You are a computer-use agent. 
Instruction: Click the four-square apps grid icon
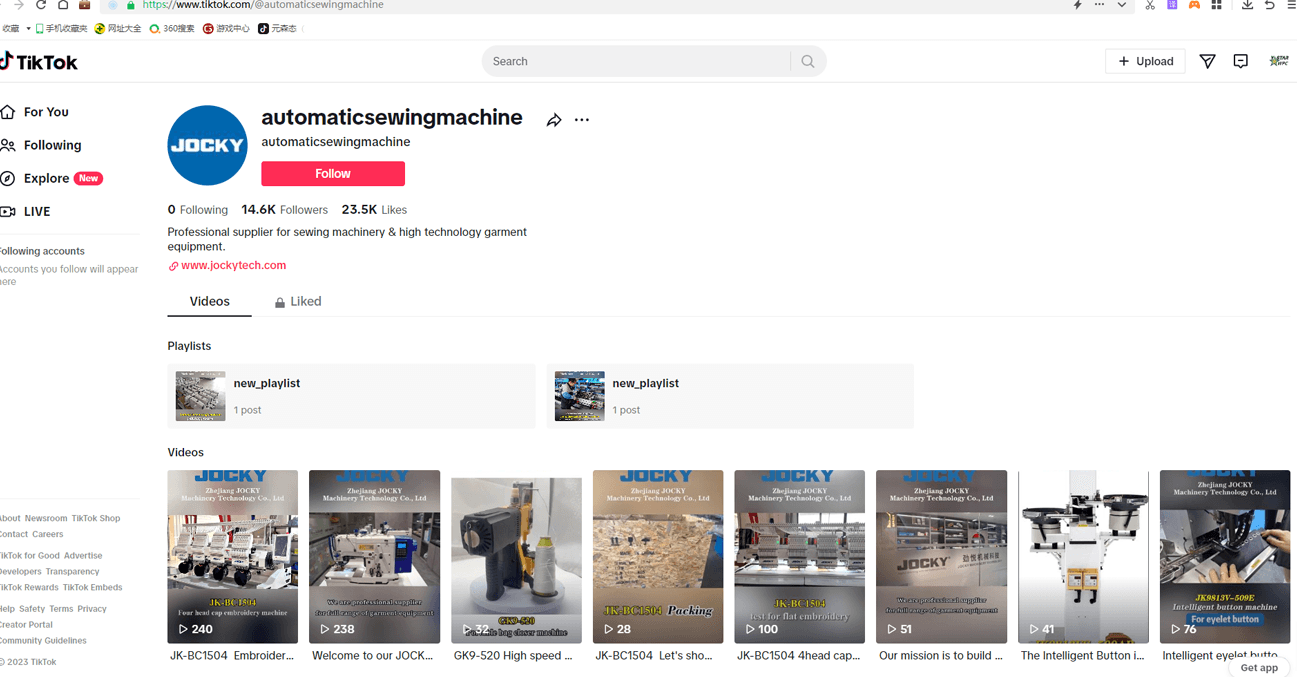(x=1216, y=5)
